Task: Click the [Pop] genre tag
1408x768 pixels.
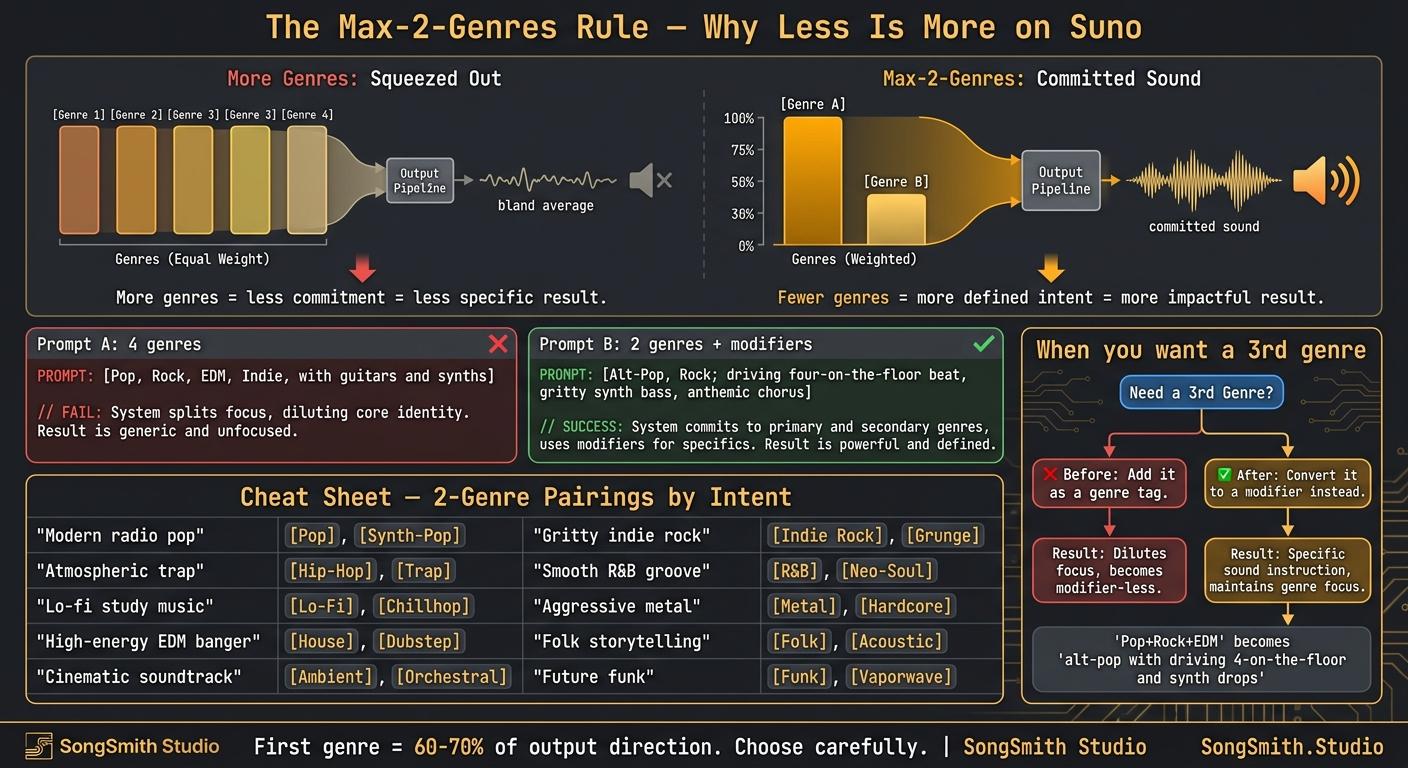Action: (x=312, y=535)
